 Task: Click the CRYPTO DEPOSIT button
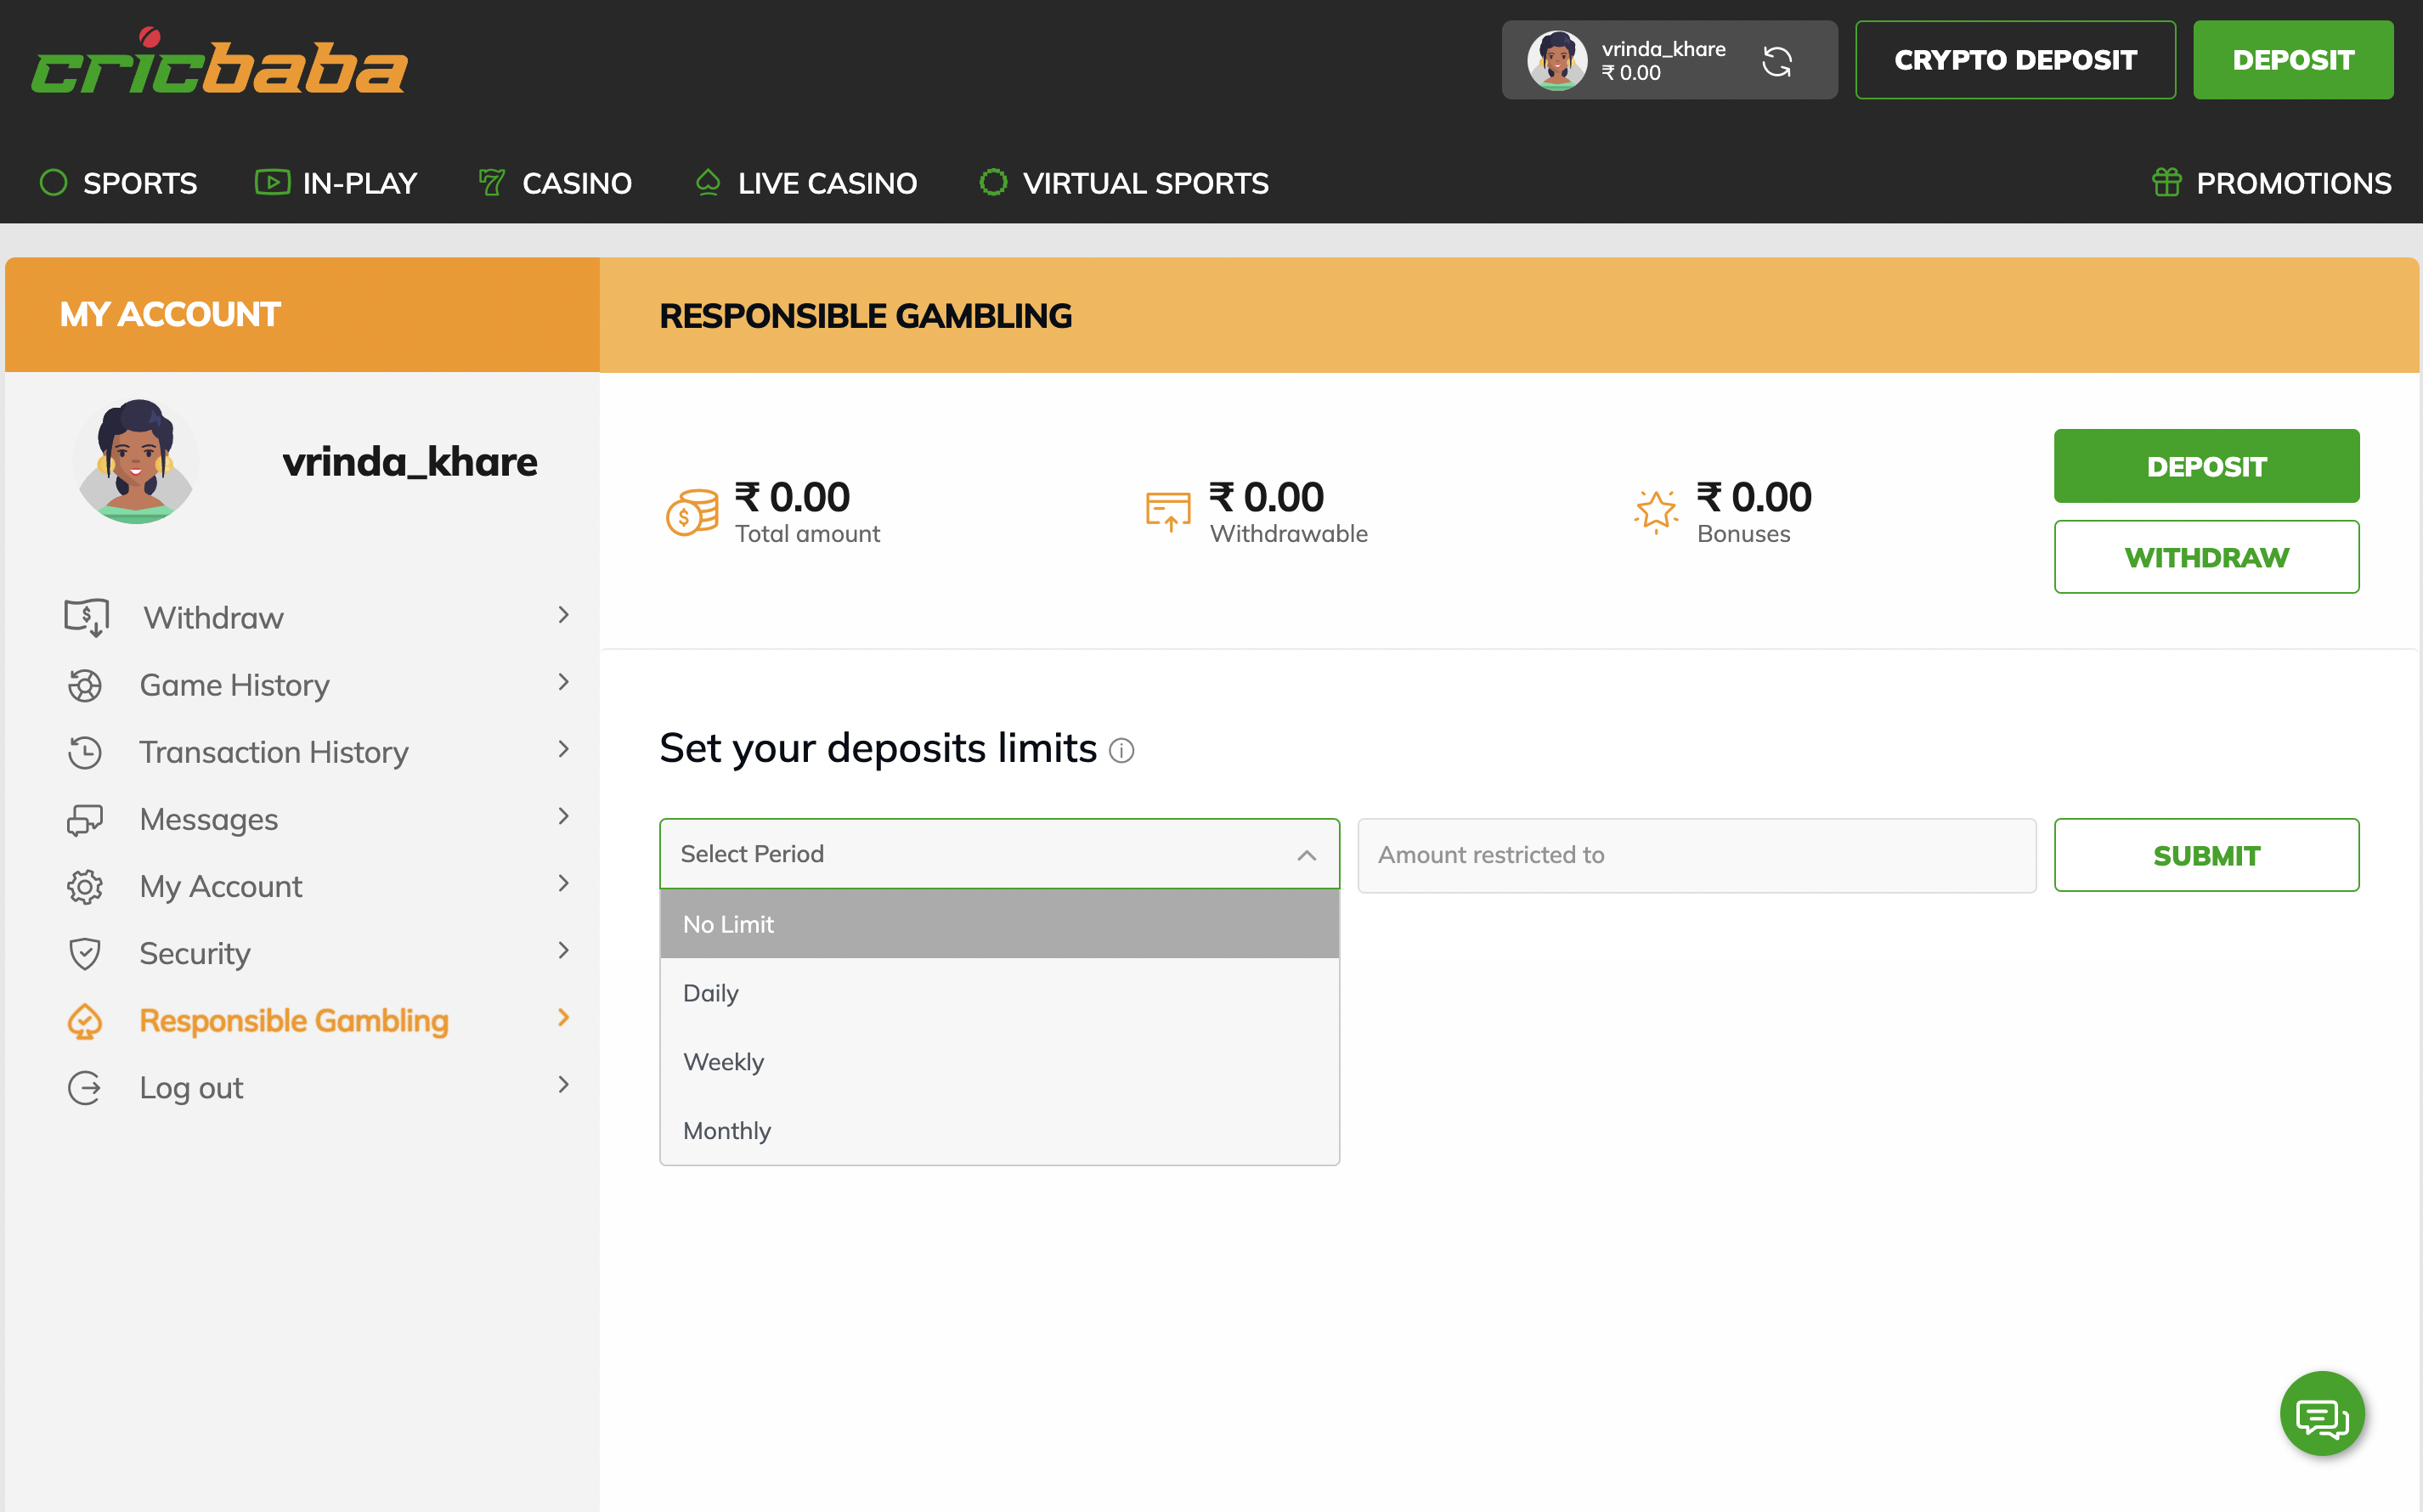pyautogui.click(x=2015, y=59)
